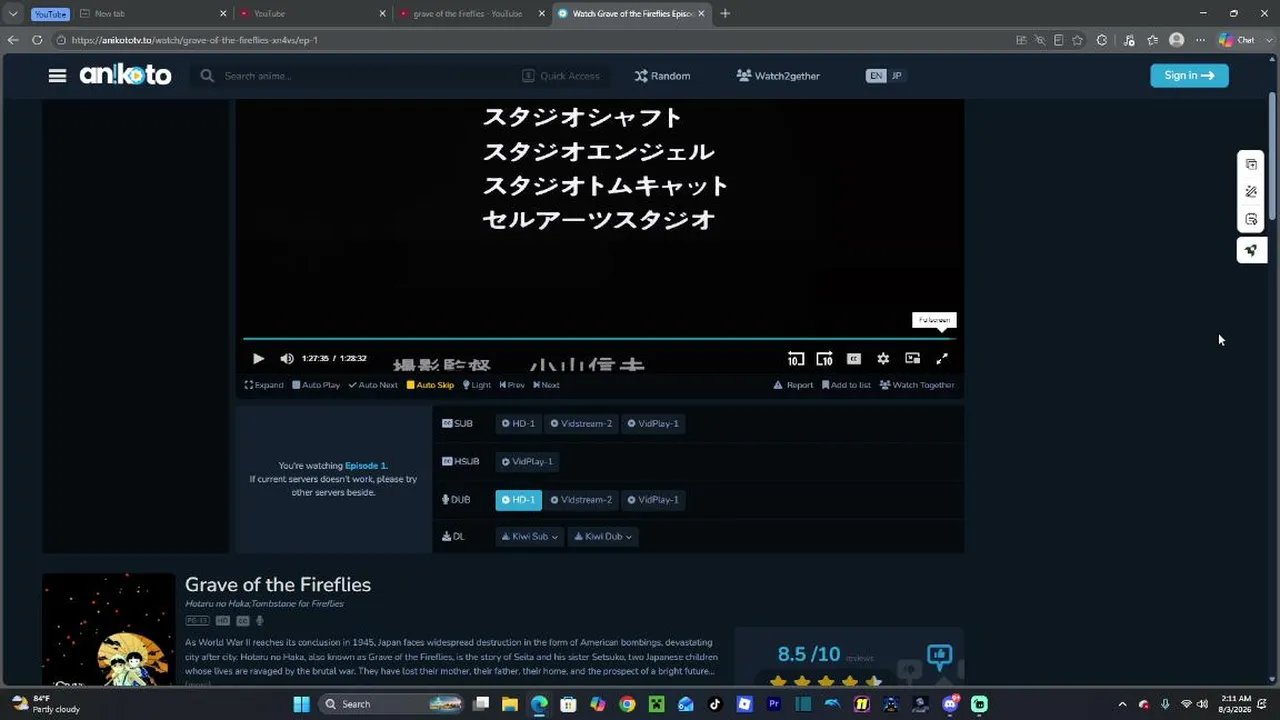Select SUB server Vidstream-2
Screen dimensions: 1280x720
581,424
